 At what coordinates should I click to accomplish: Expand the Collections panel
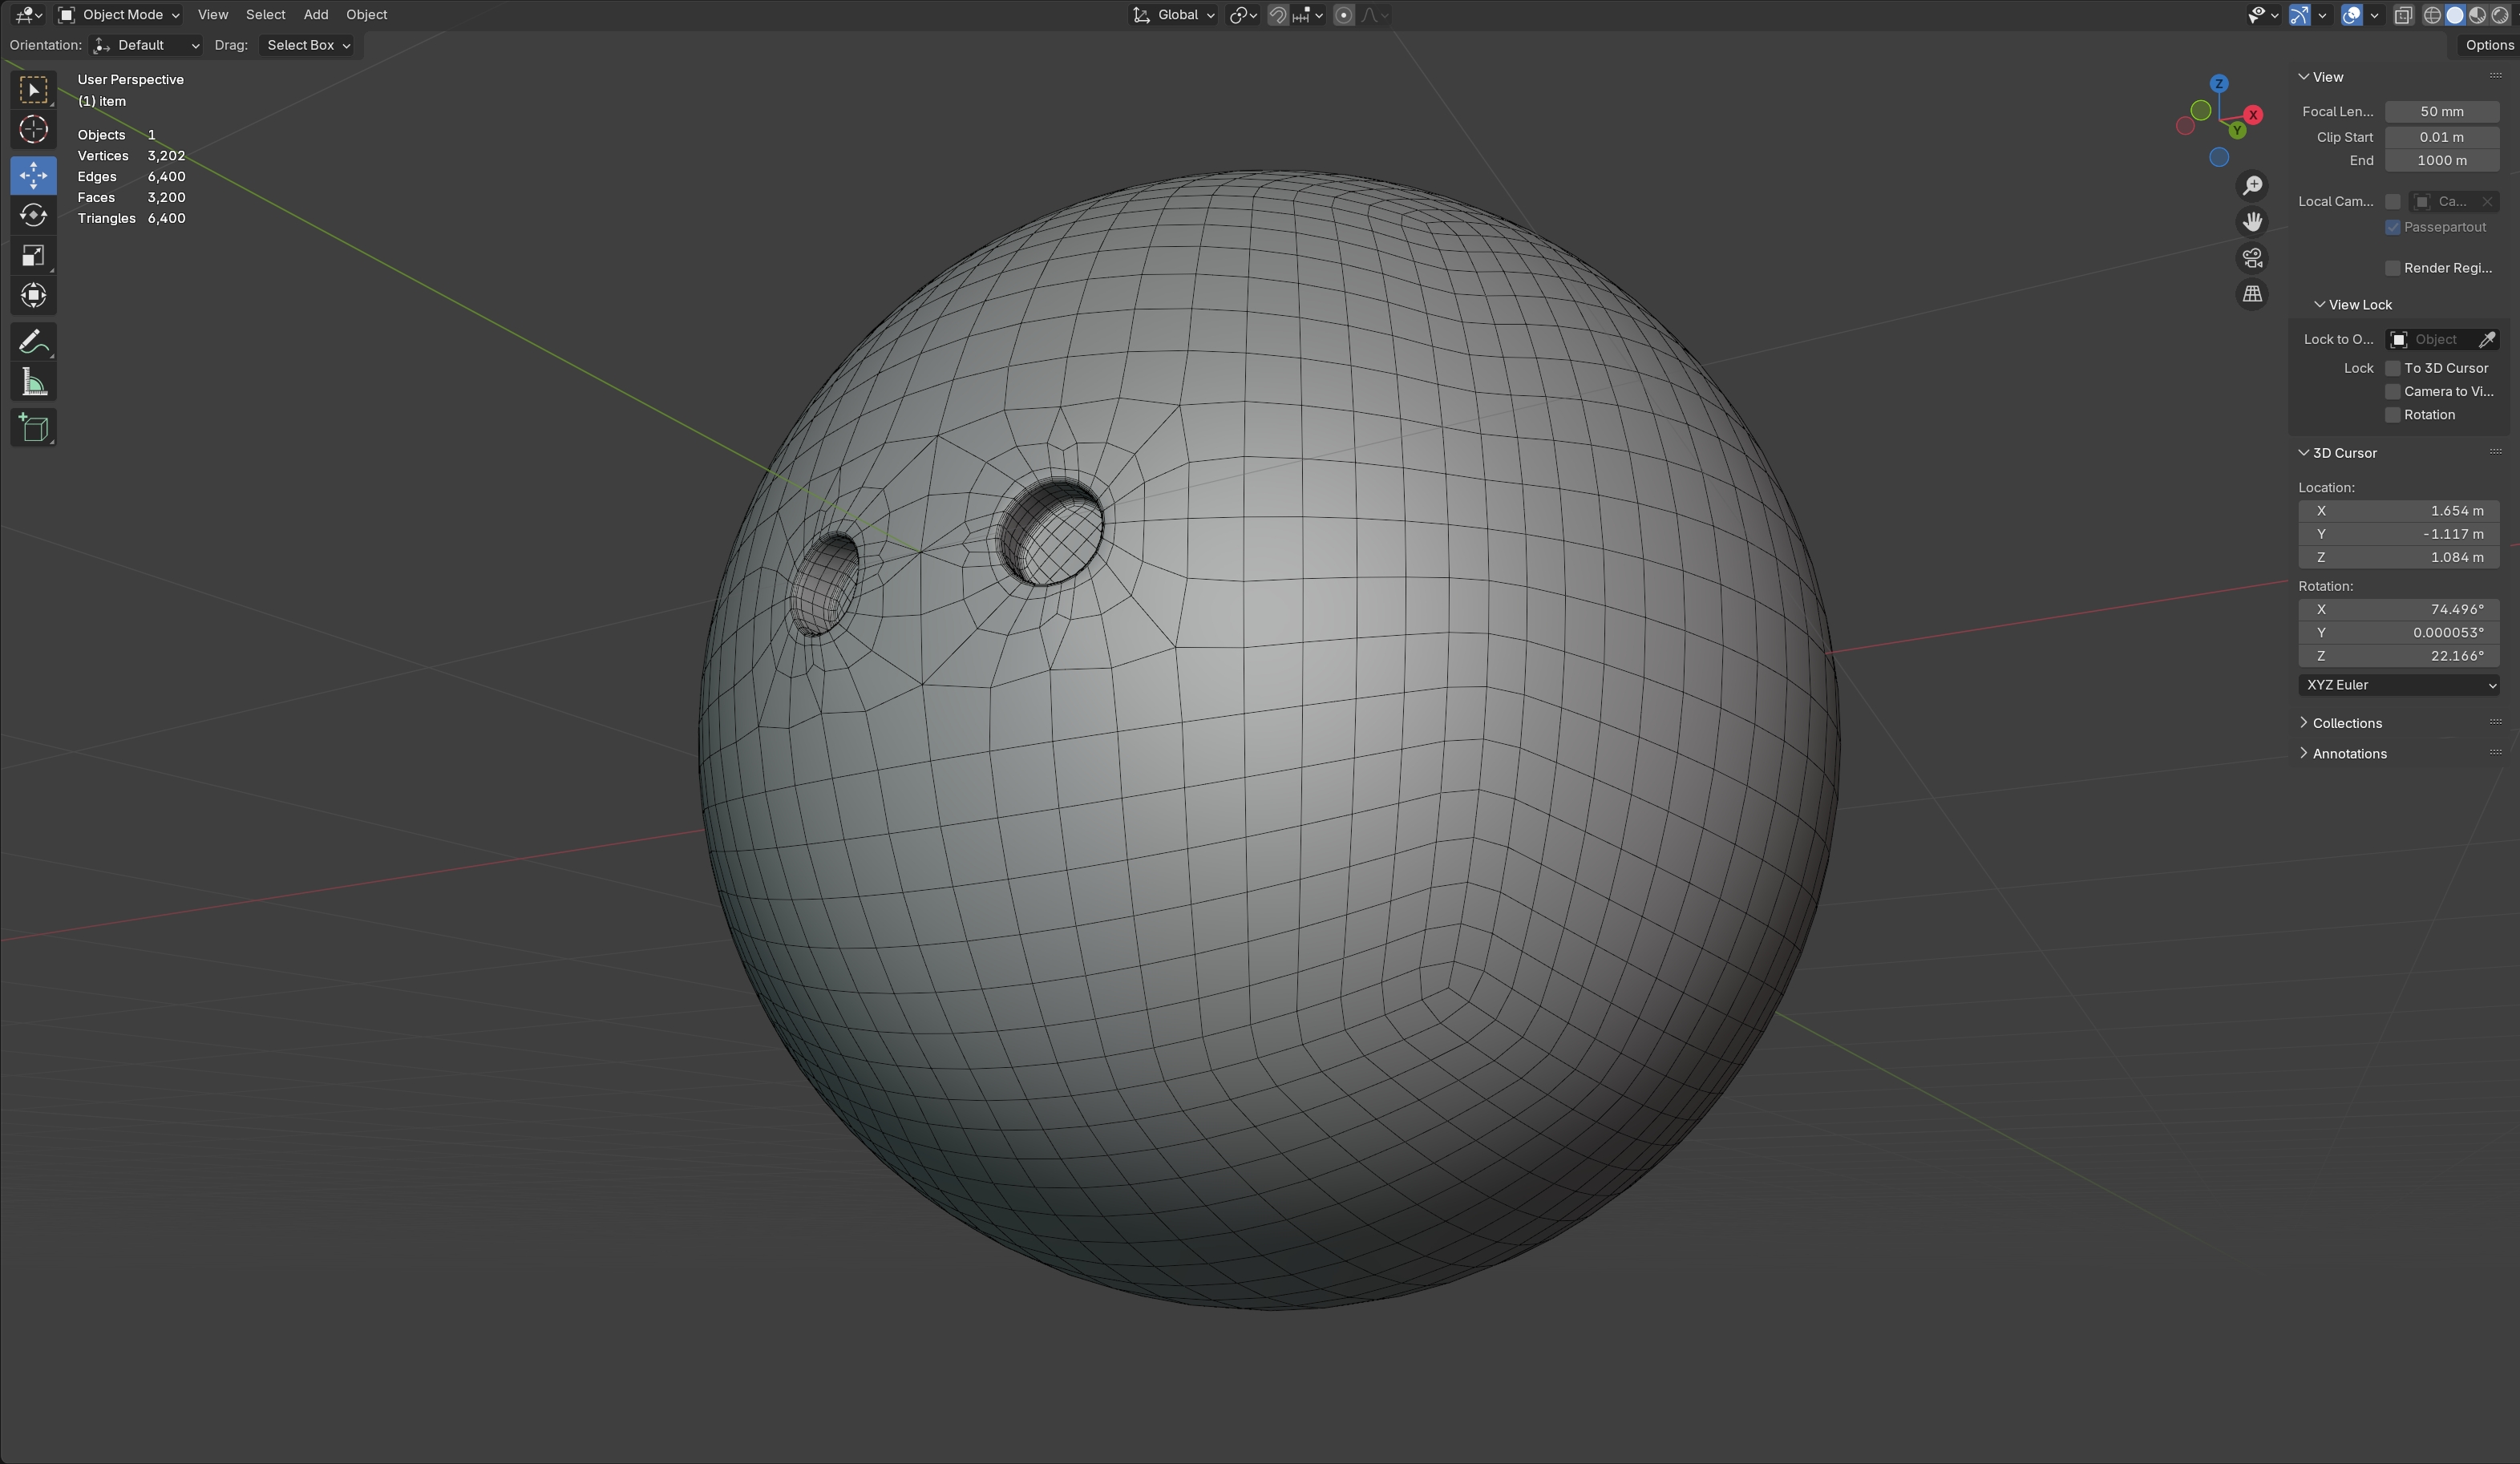2346,723
